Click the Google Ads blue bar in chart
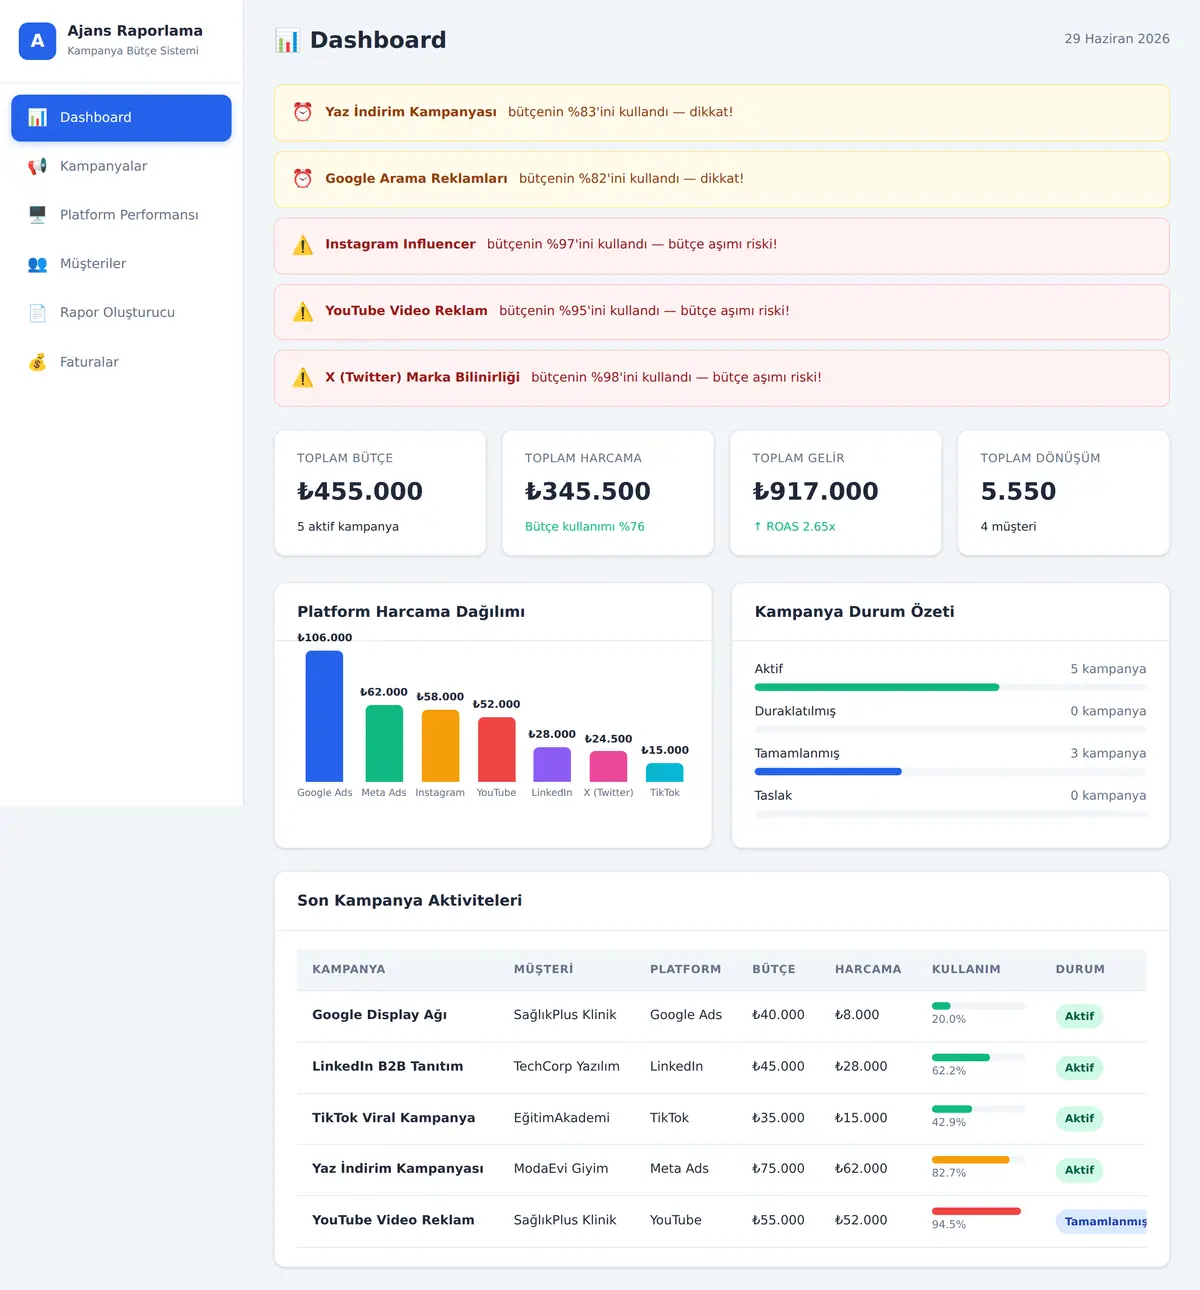Viewport: 1200px width, 1290px height. click(x=324, y=716)
